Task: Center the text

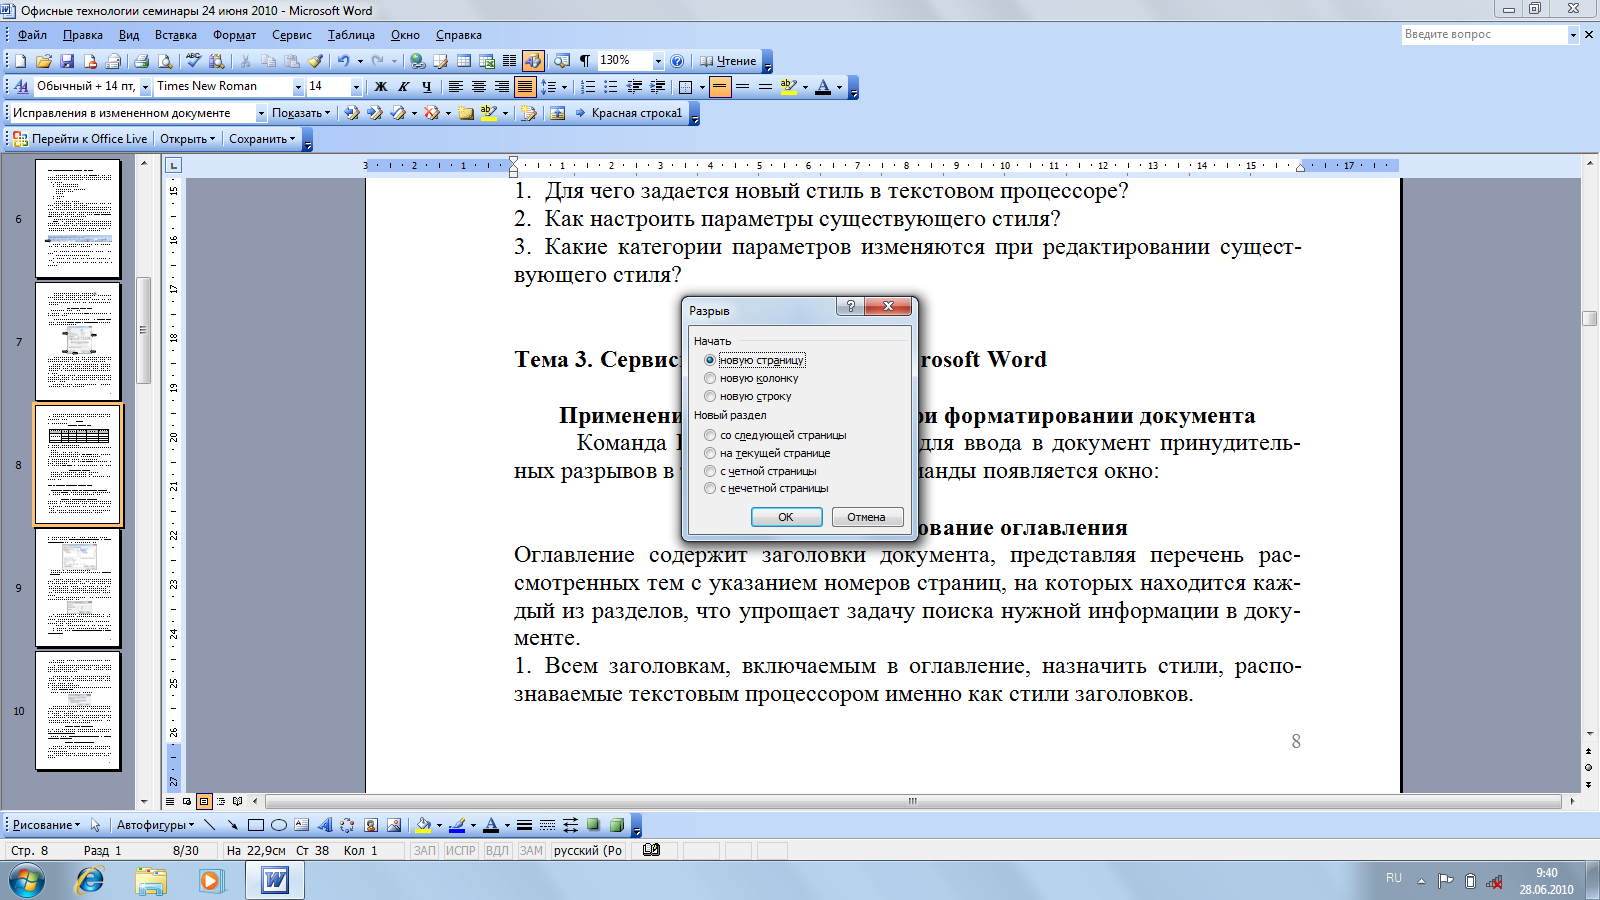Action: tap(478, 87)
